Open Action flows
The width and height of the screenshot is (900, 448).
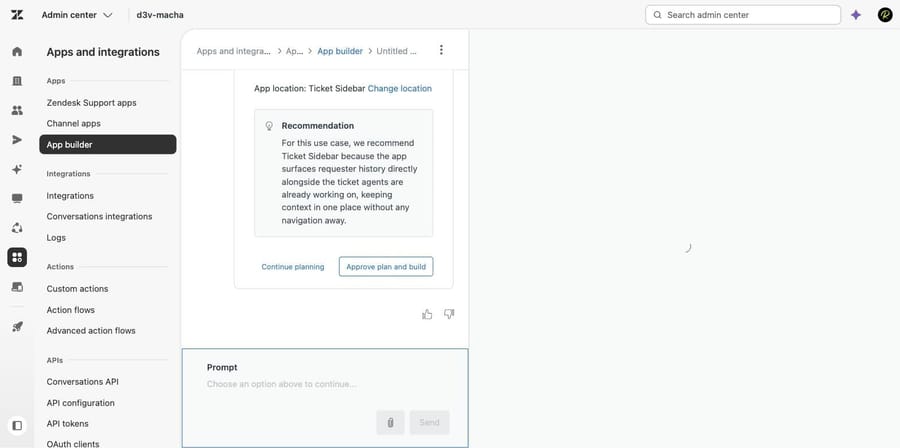pos(71,310)
